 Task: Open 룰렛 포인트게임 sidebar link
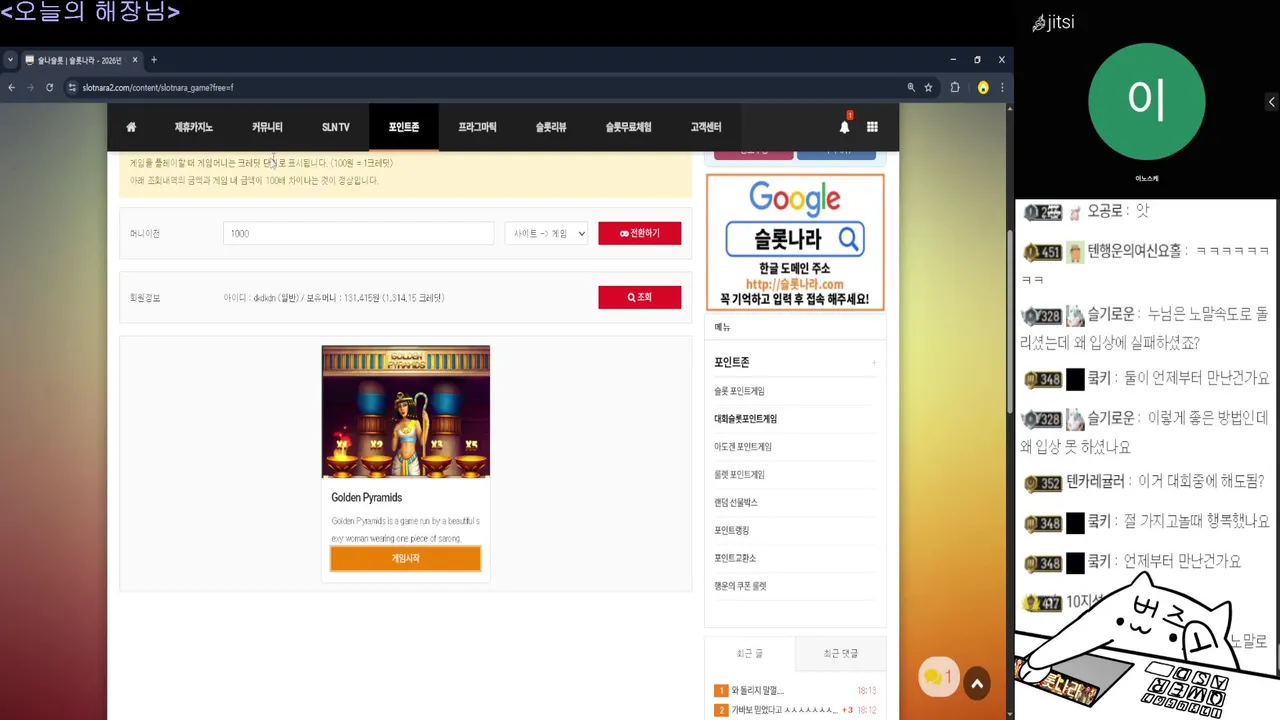739,475
